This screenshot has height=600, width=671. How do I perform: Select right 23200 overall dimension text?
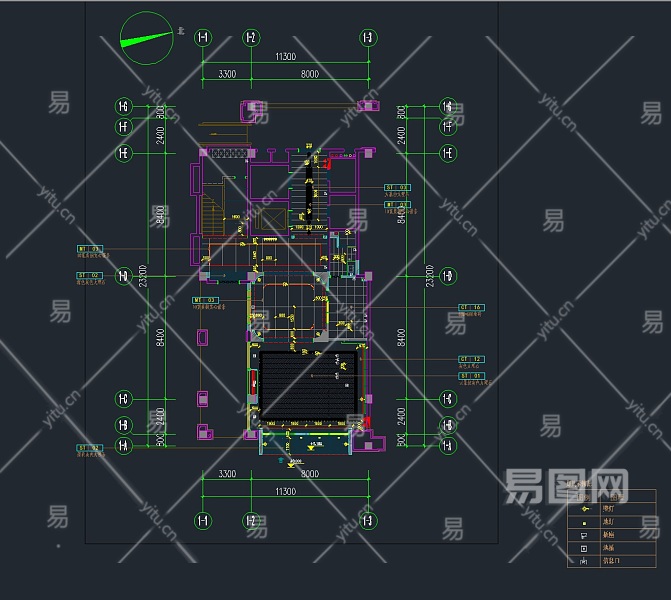tap(430, 276)
